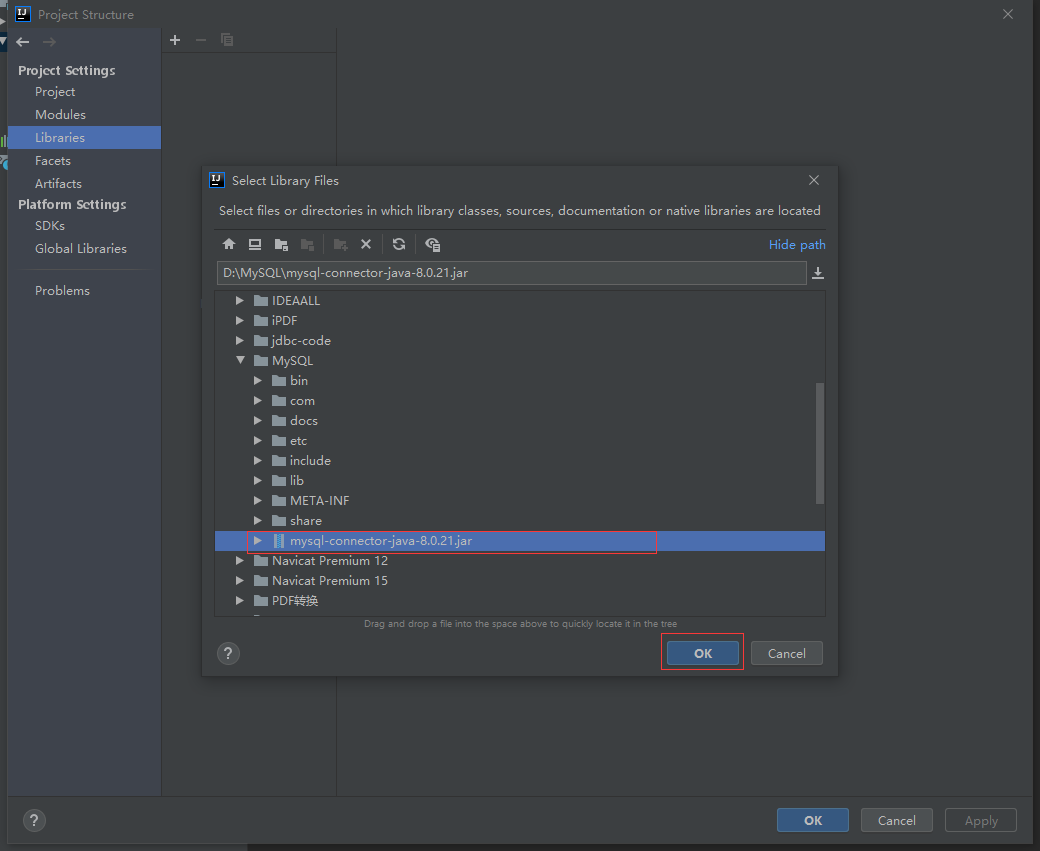
Task: Expand Navicat Premium 12 folder
Action: [239, 560]
